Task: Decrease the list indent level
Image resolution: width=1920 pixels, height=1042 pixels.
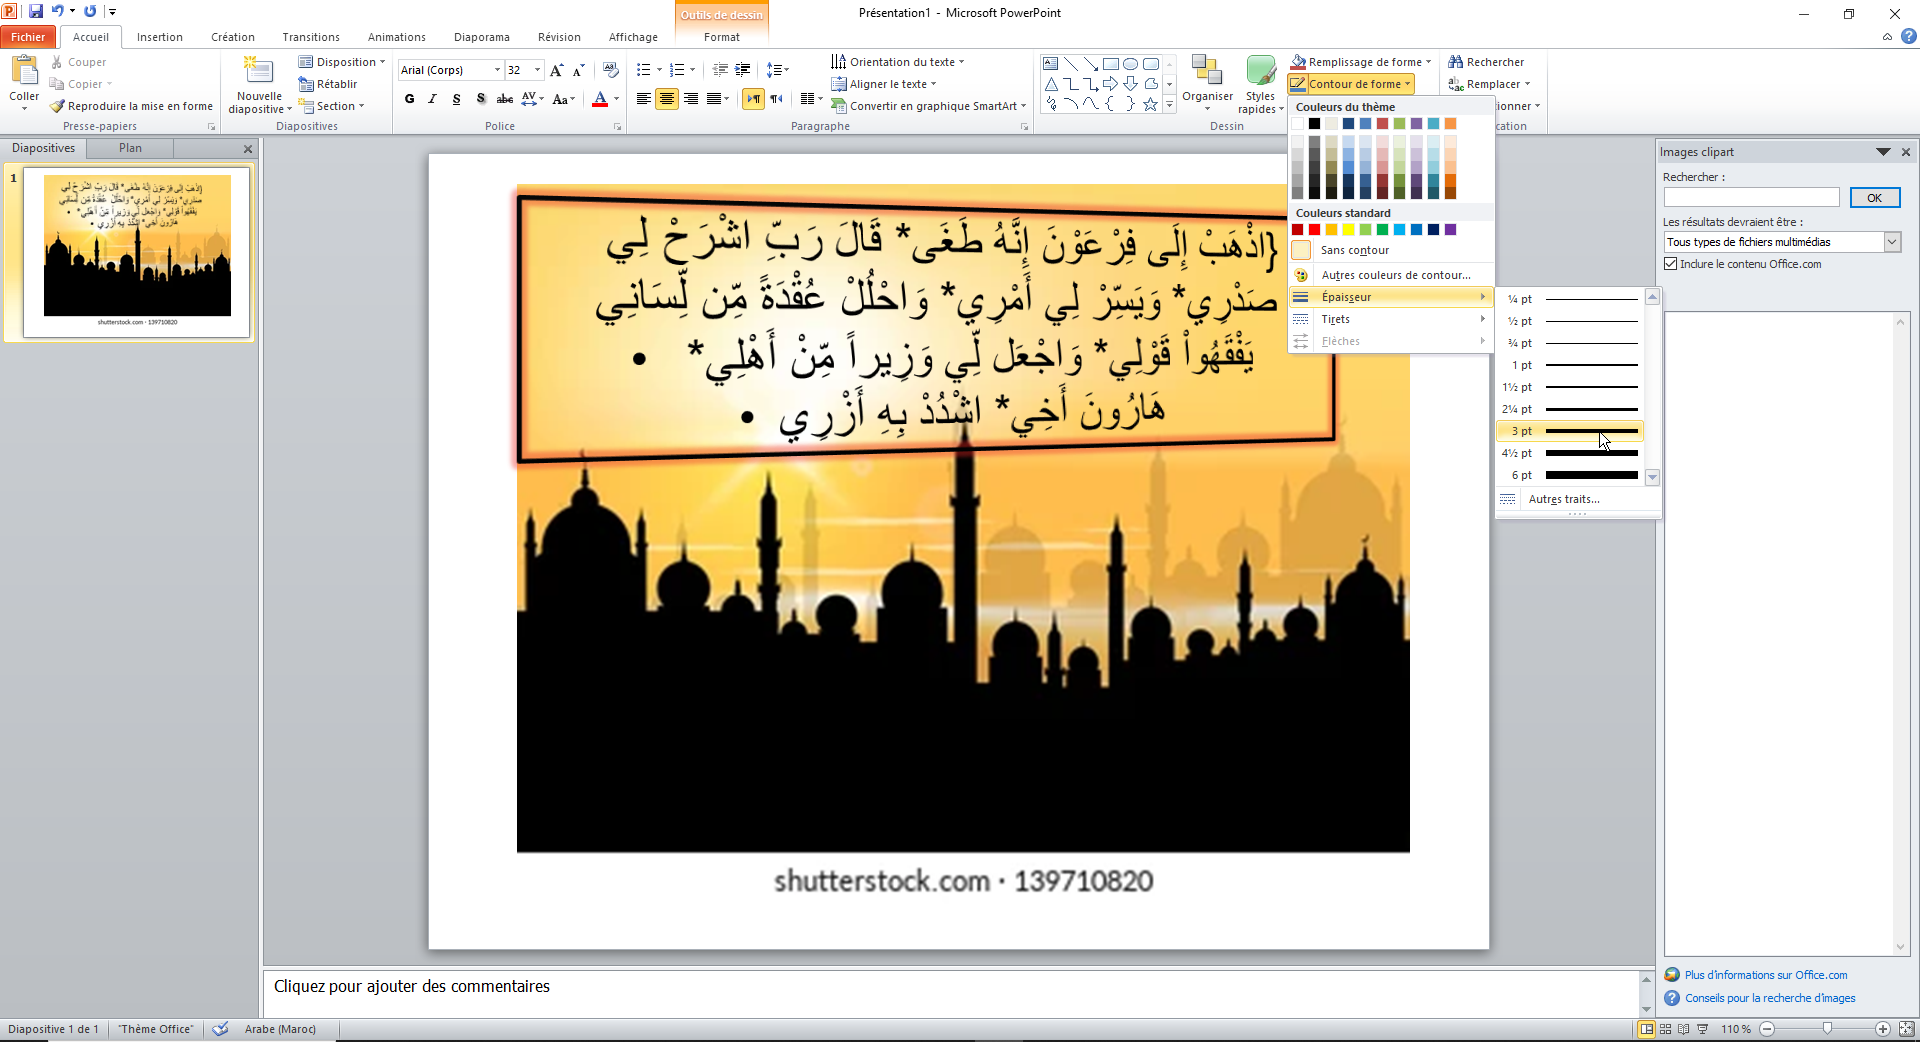Action: click(x=720, y=70)
